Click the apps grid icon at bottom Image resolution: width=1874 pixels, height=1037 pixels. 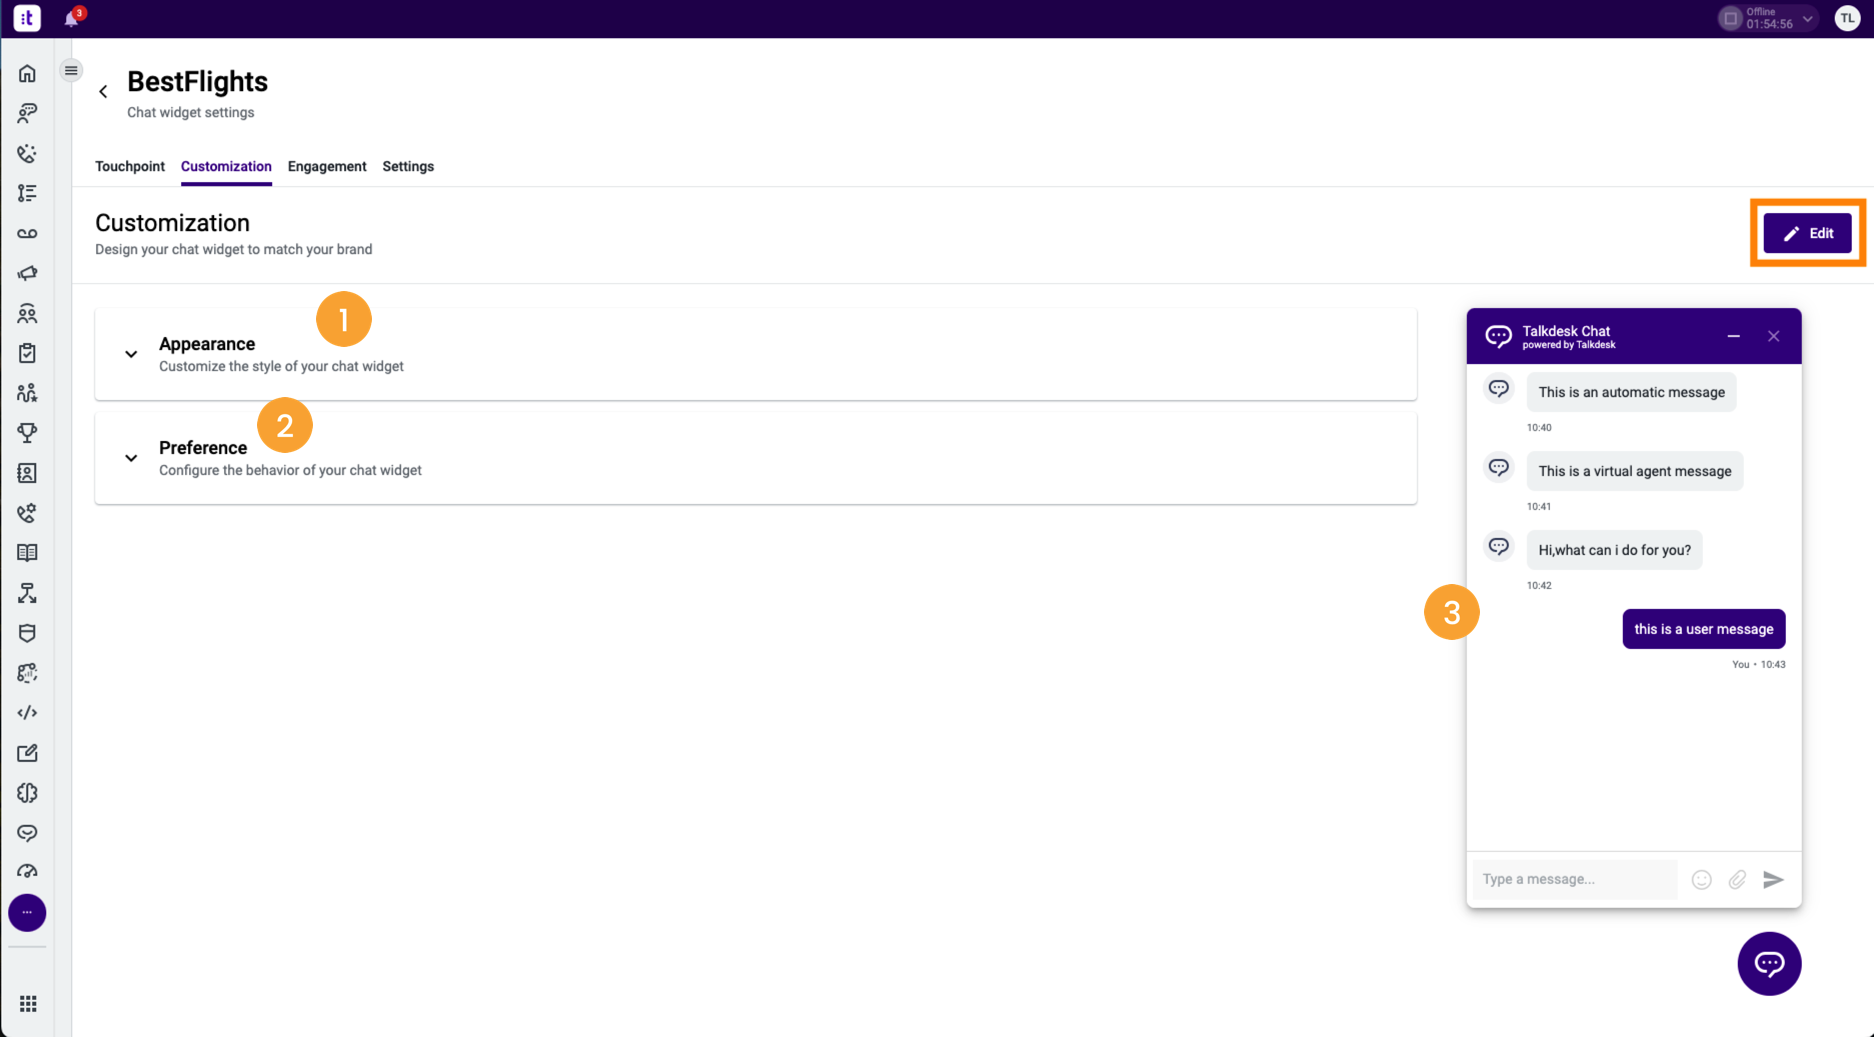[28, 1003]
